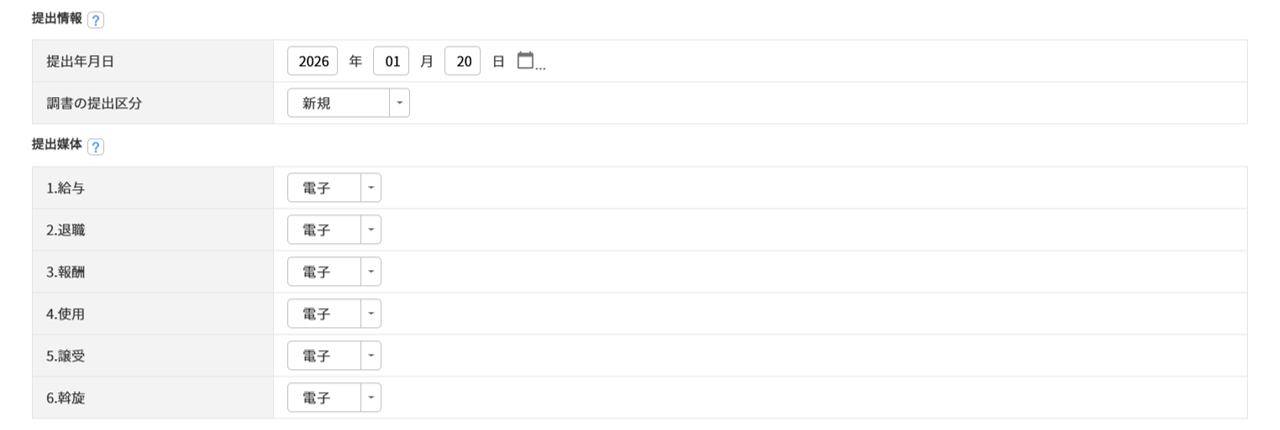Open the 調書の提出区分 dropdown

point(399,103)
